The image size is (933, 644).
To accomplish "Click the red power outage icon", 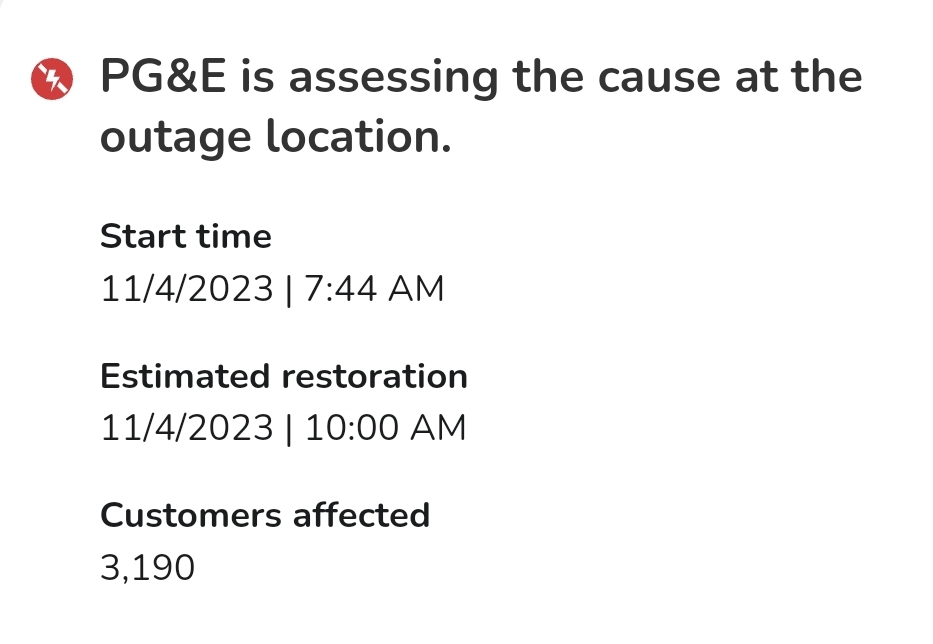I will pos(52,79).
